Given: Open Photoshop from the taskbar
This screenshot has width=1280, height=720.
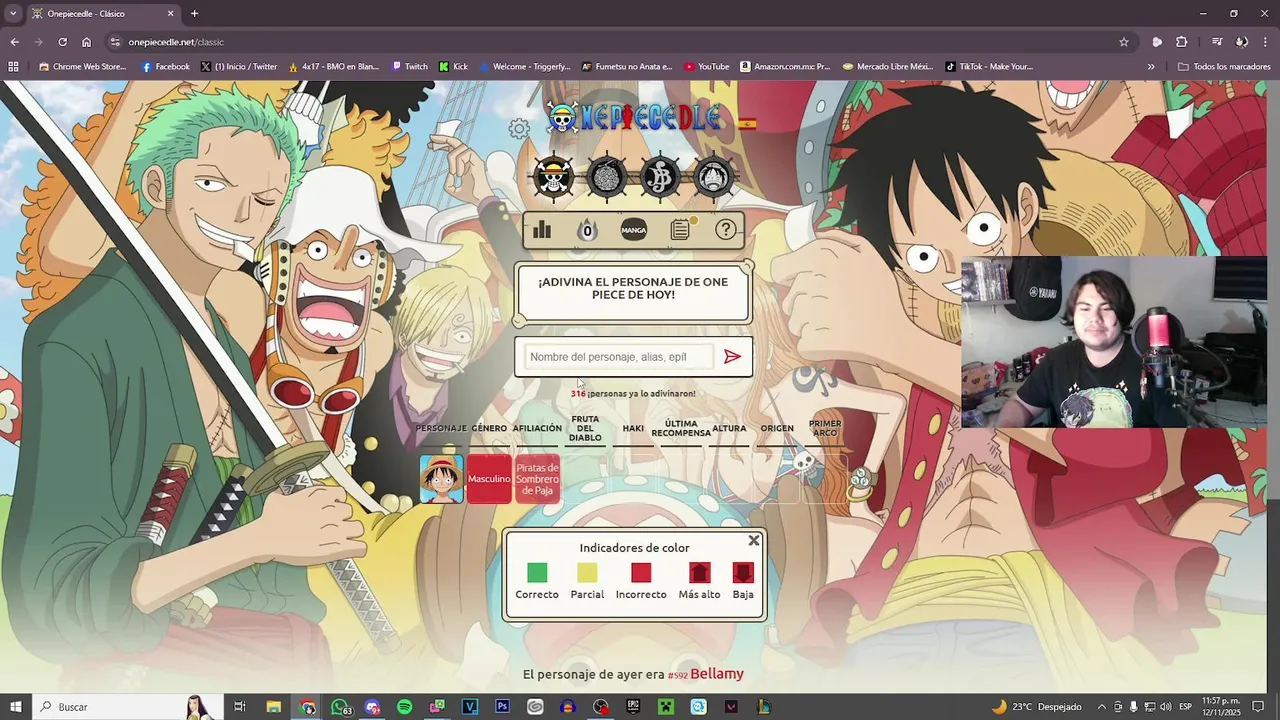Looking at the screenshot, I should point(502,707).
